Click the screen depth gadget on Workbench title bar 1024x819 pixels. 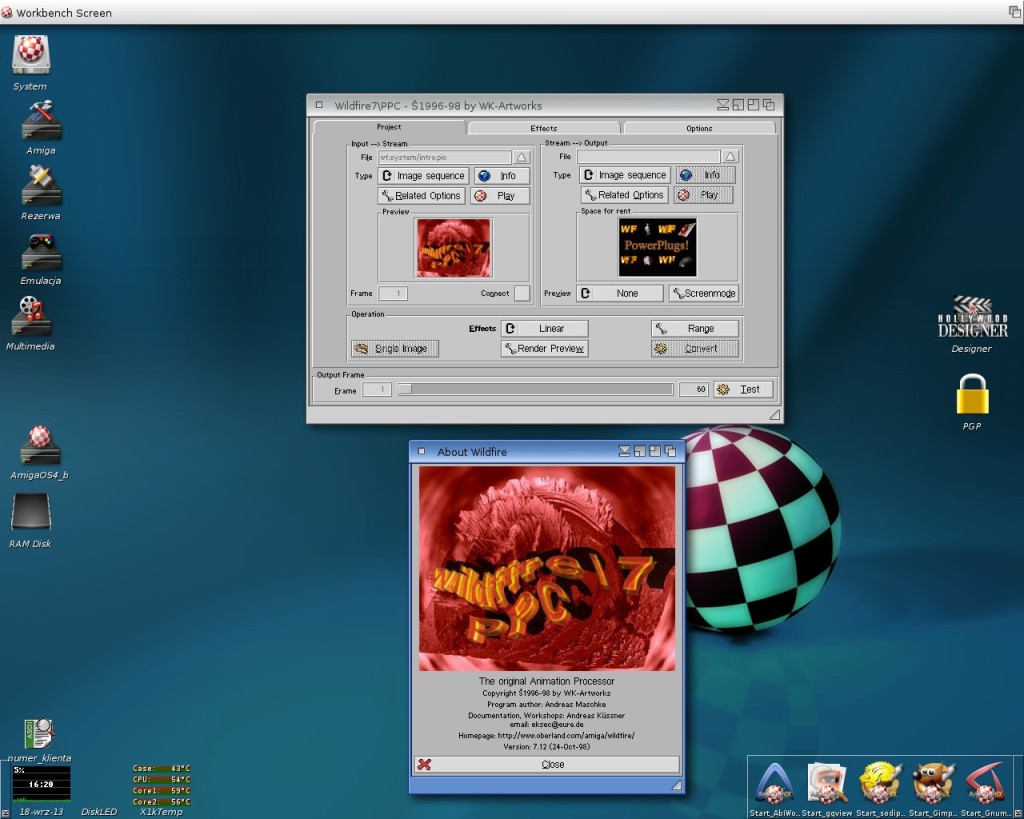[1016, 12]
